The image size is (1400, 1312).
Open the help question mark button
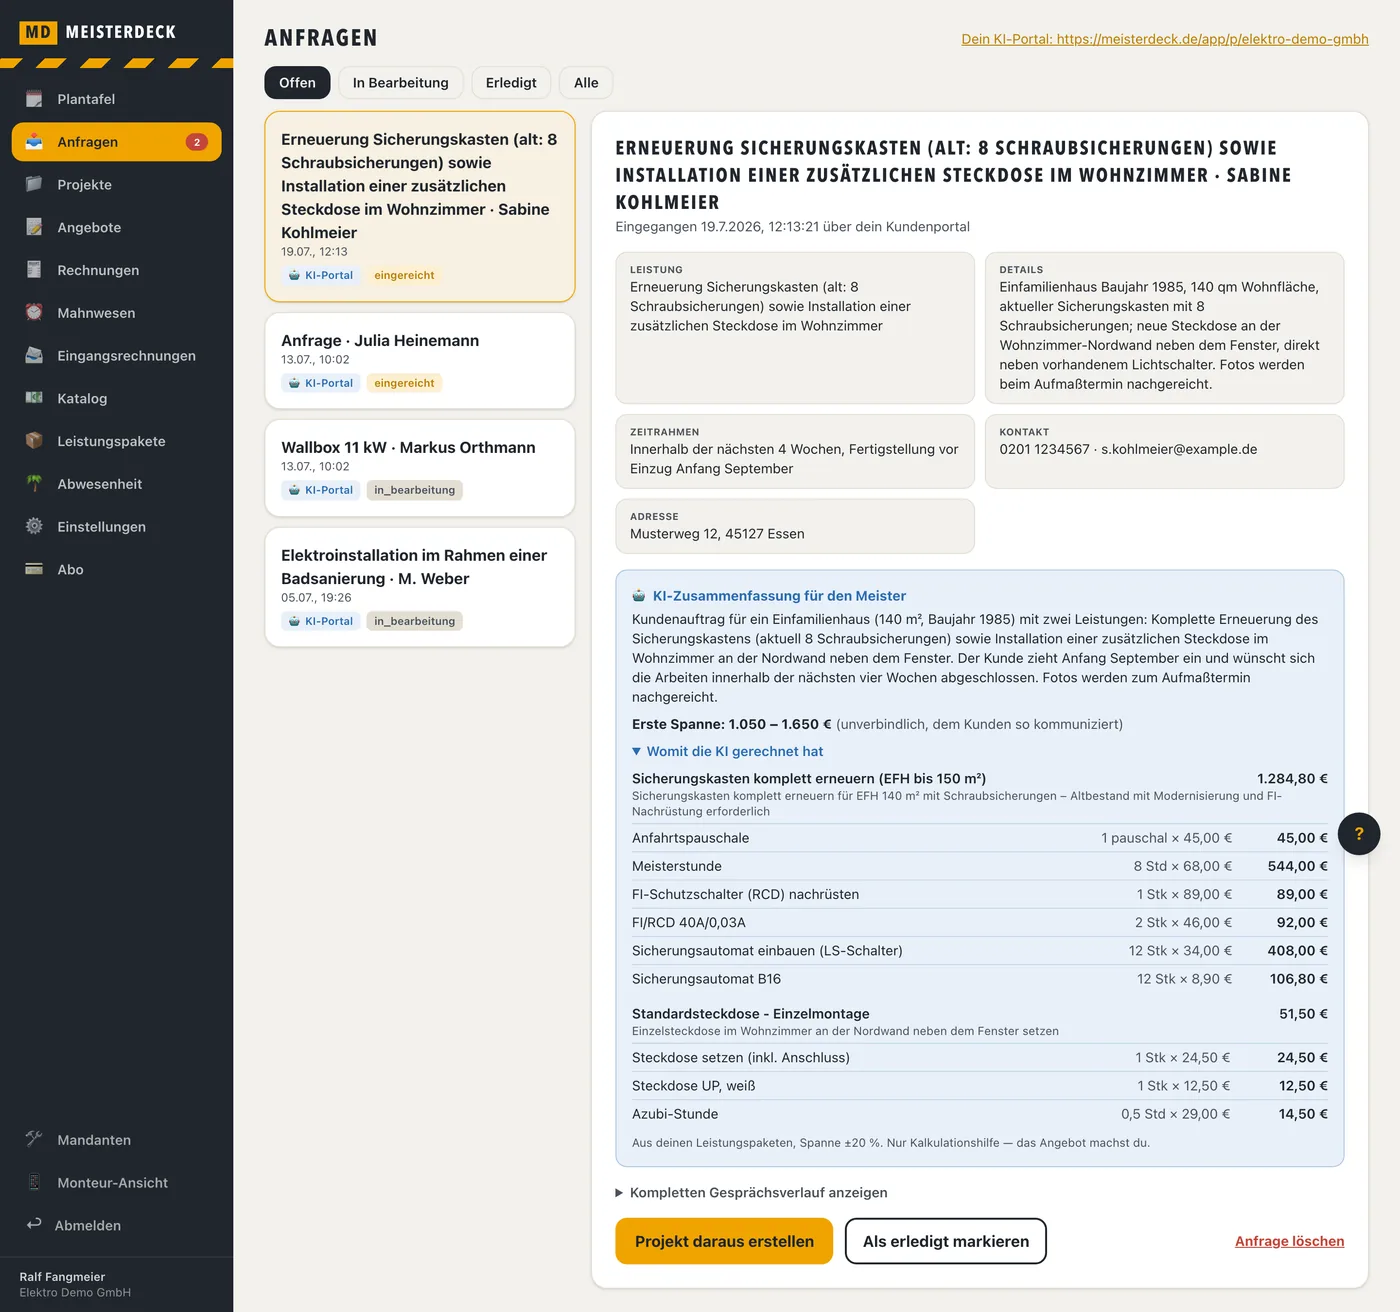click(1359, 834)
